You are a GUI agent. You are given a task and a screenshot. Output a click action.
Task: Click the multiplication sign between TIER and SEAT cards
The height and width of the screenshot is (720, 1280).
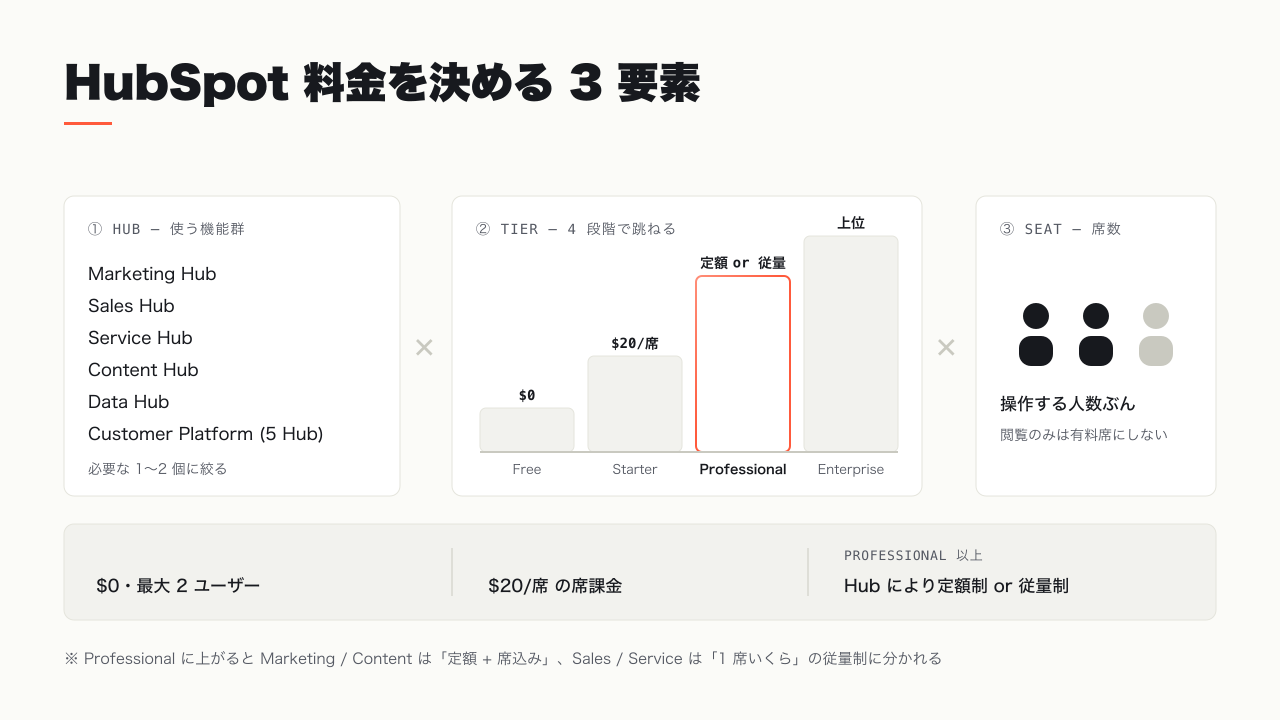tap(946, 347)
